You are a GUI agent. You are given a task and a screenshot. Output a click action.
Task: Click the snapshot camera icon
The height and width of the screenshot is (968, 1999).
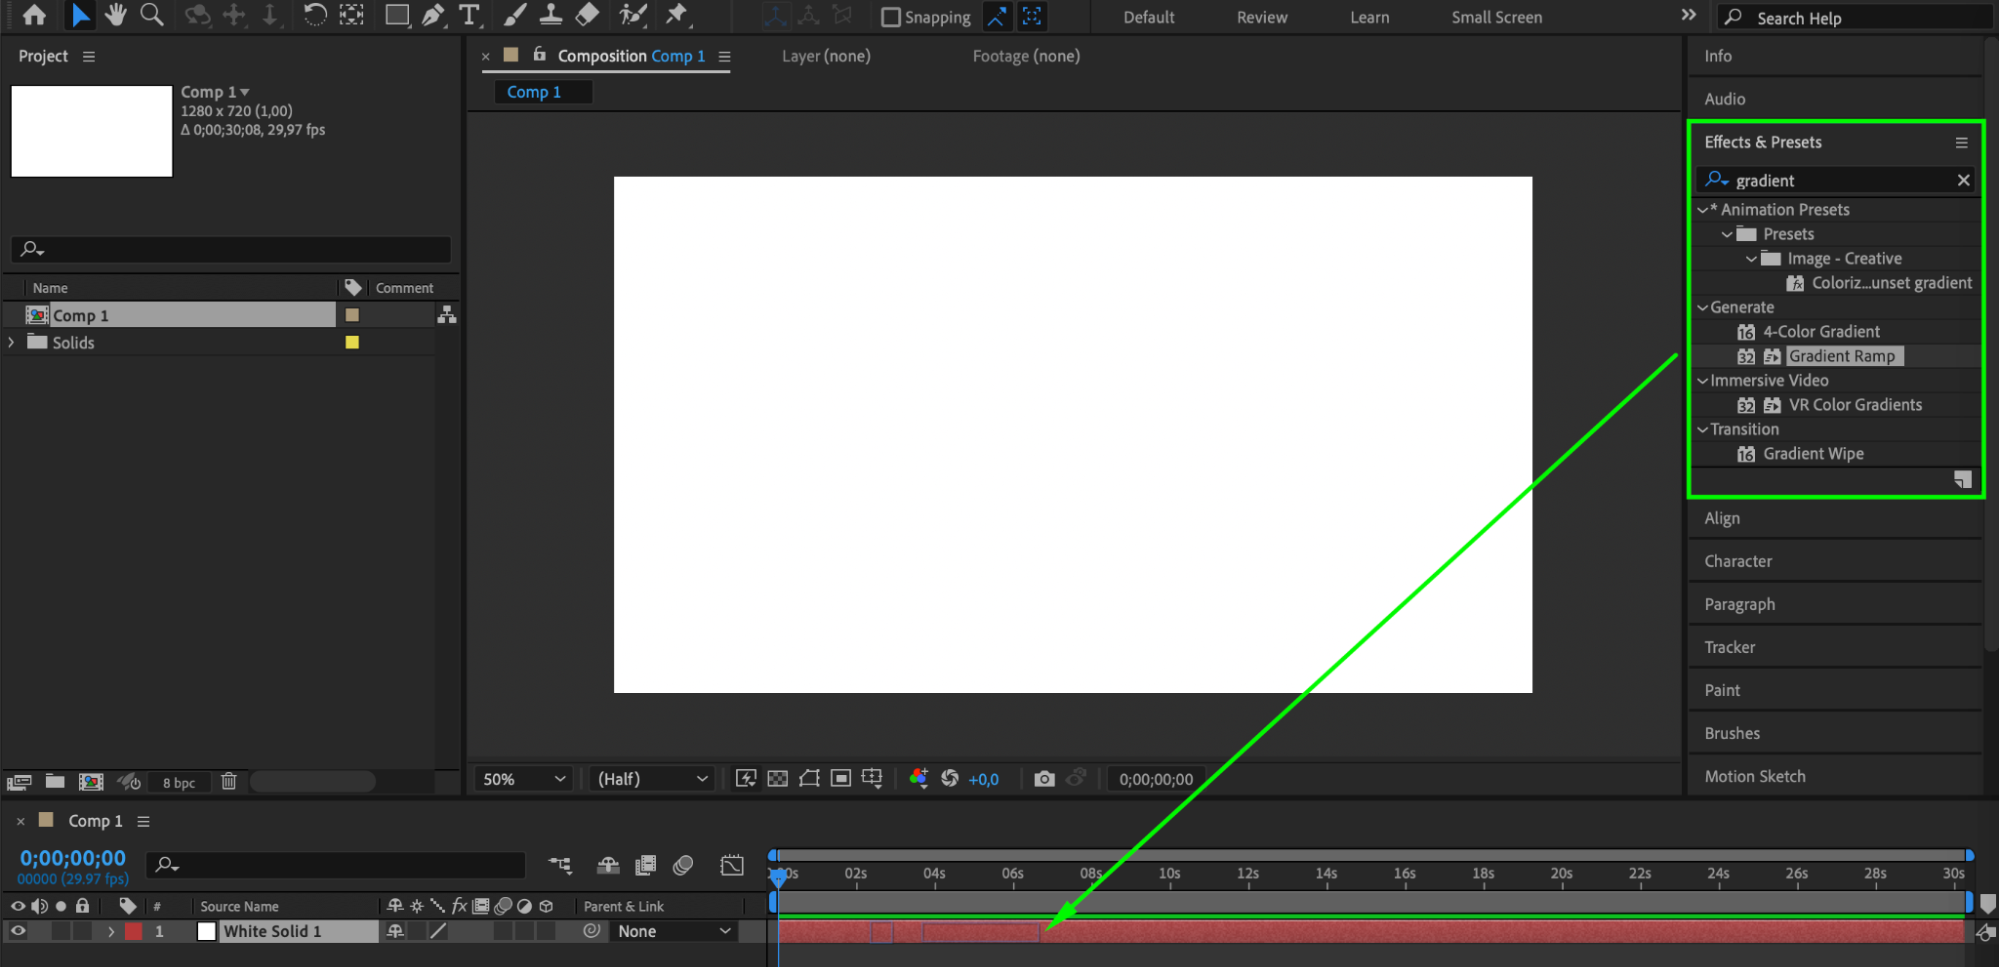tap(1044, 779)
